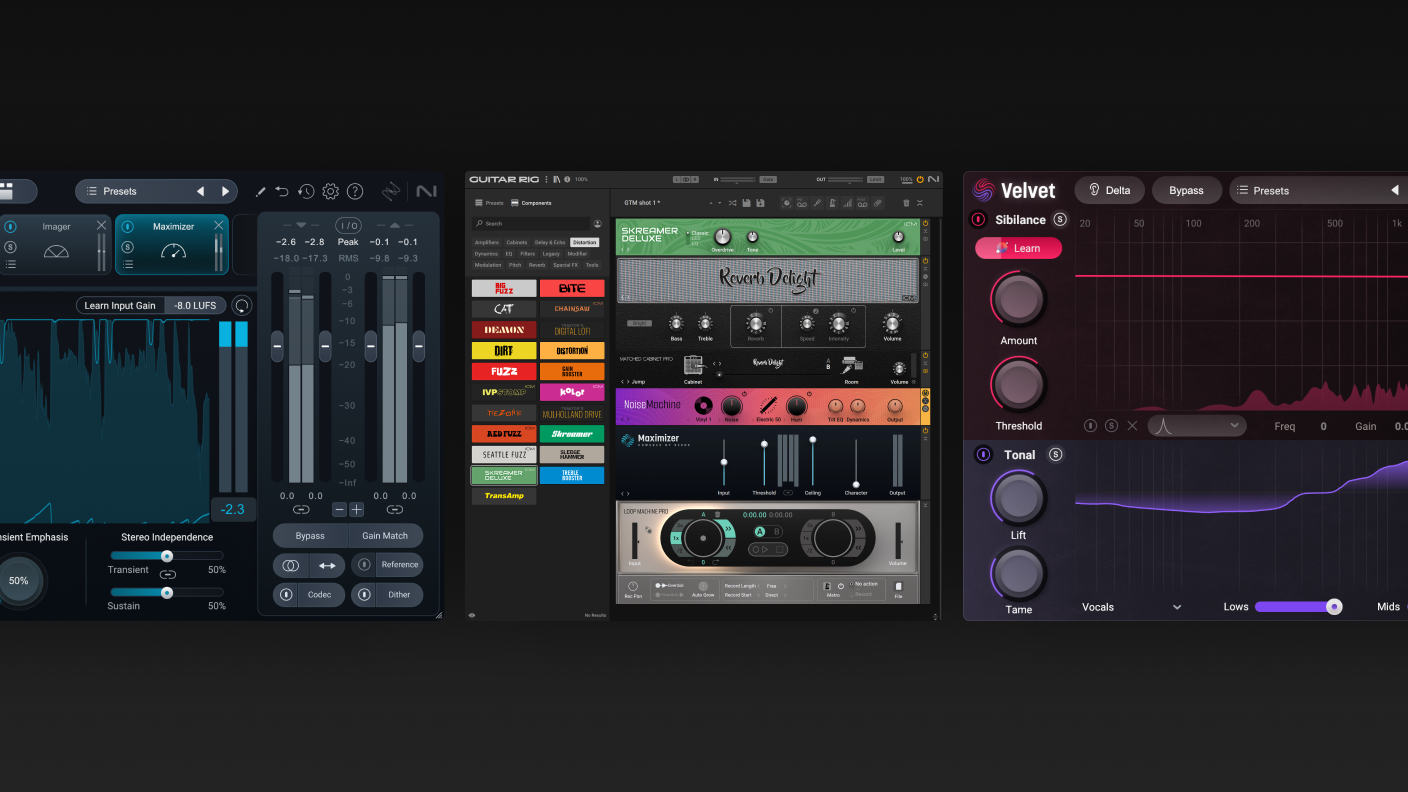Viewport: 1408px width, 792px height.
Task: Toggle Ozone Dither power button
Action: [x=364, y=595]
